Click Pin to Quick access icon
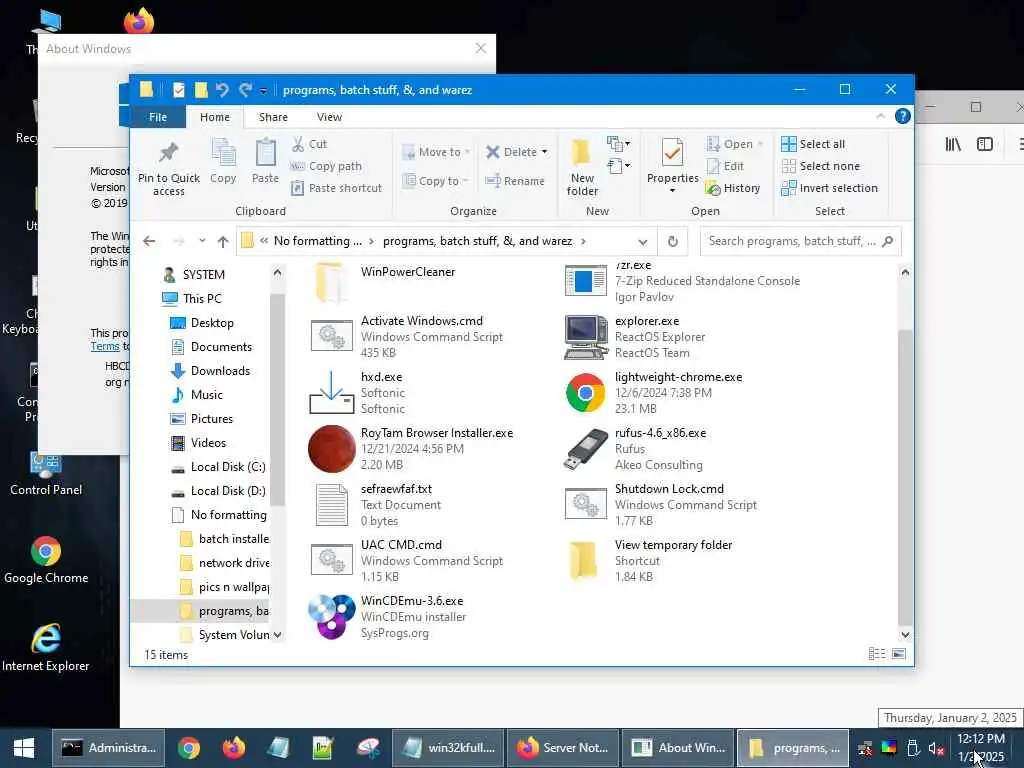The height and width of the screenshot is (768, 1024). click(x=168, y=153)
